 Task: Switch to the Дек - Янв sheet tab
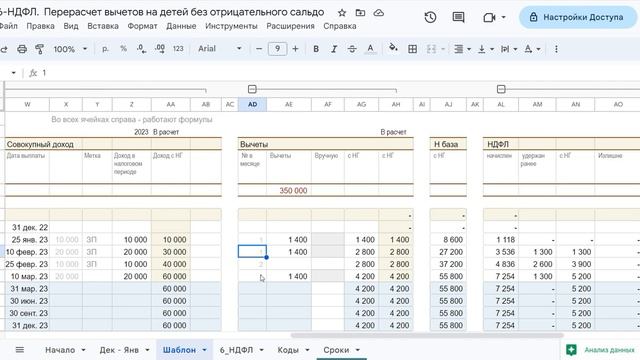point(119,350)
